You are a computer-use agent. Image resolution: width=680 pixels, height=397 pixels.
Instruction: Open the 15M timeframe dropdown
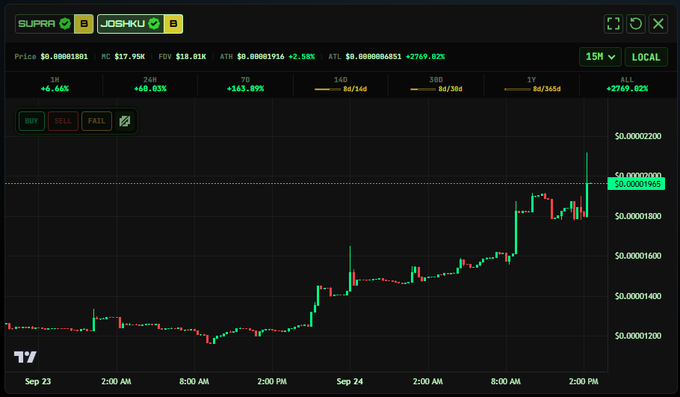point(600,57)
